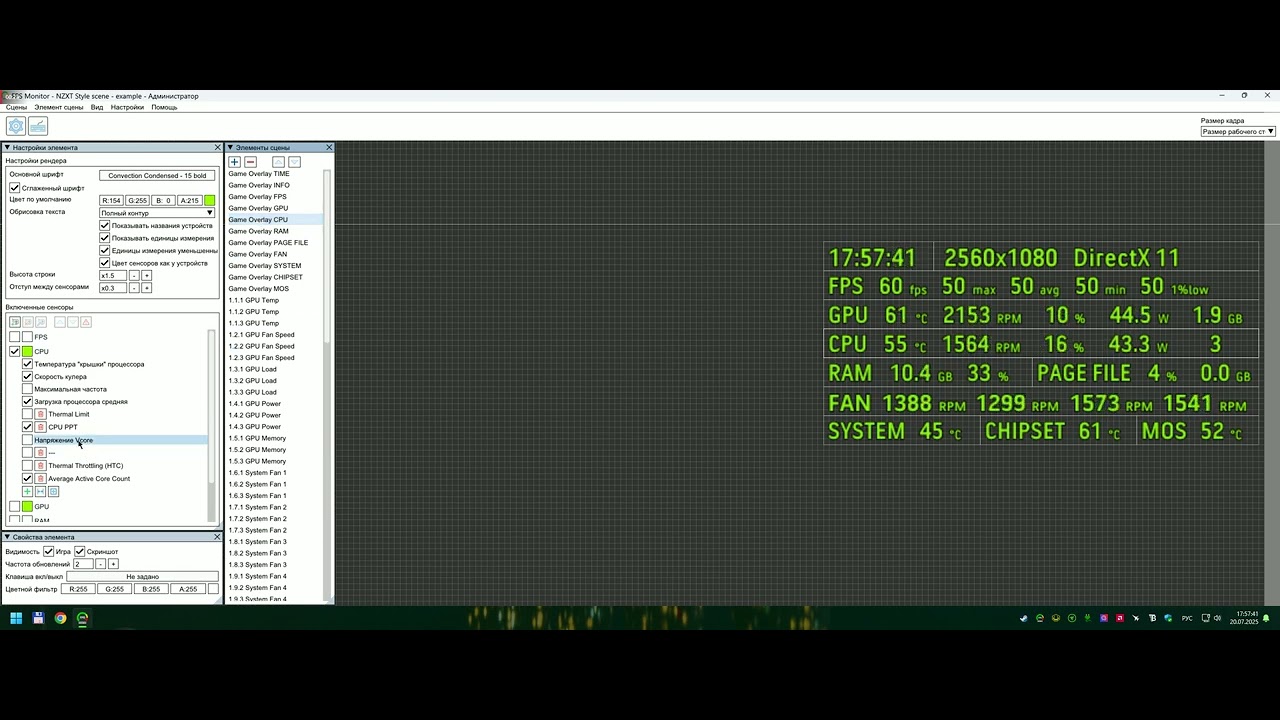The image size is (1280, 720).
Task: Toggle Цвет сенсоров как у устройств checkbox
Action: (x=105, y=263)
